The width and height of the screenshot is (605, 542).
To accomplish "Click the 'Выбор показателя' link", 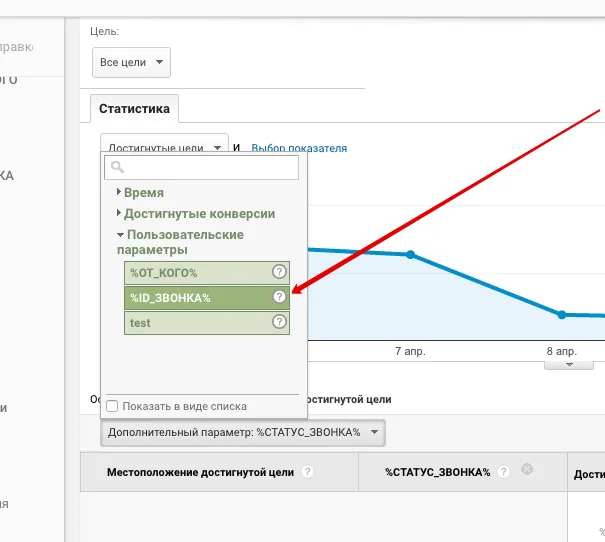I will (x=299, y=148).
